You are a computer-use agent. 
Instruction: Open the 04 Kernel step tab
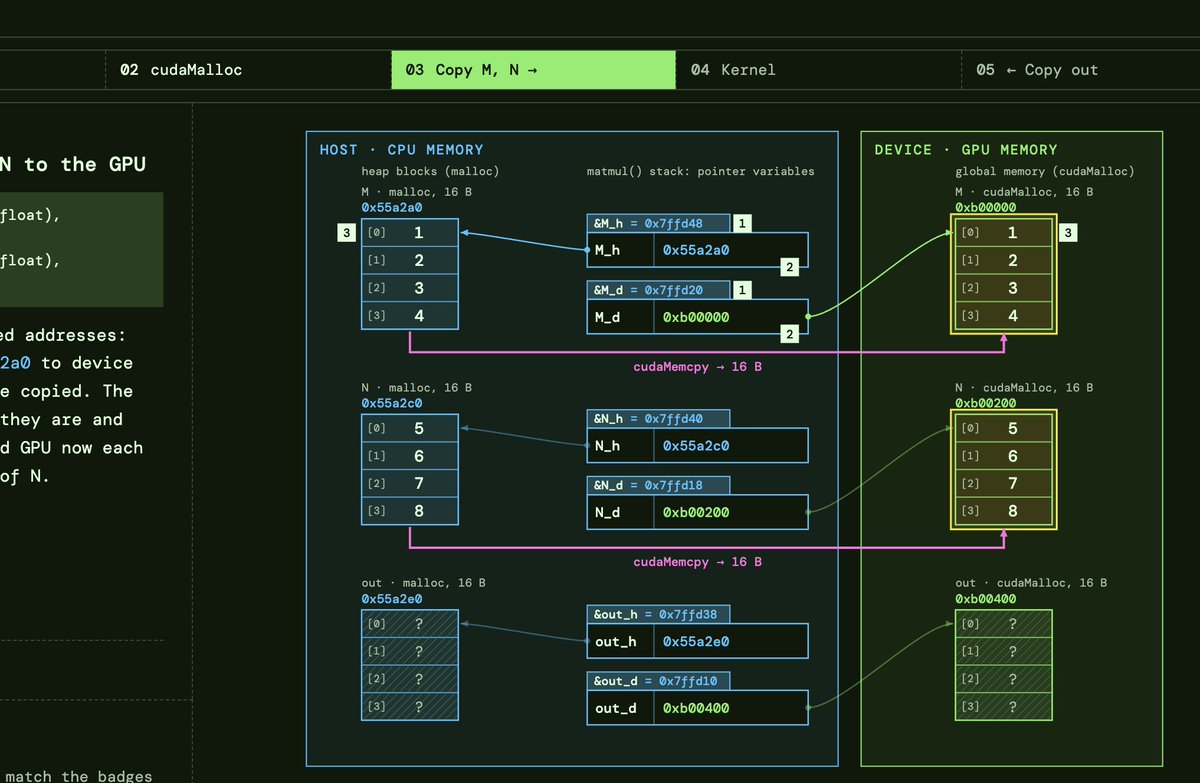coord(818,70)
